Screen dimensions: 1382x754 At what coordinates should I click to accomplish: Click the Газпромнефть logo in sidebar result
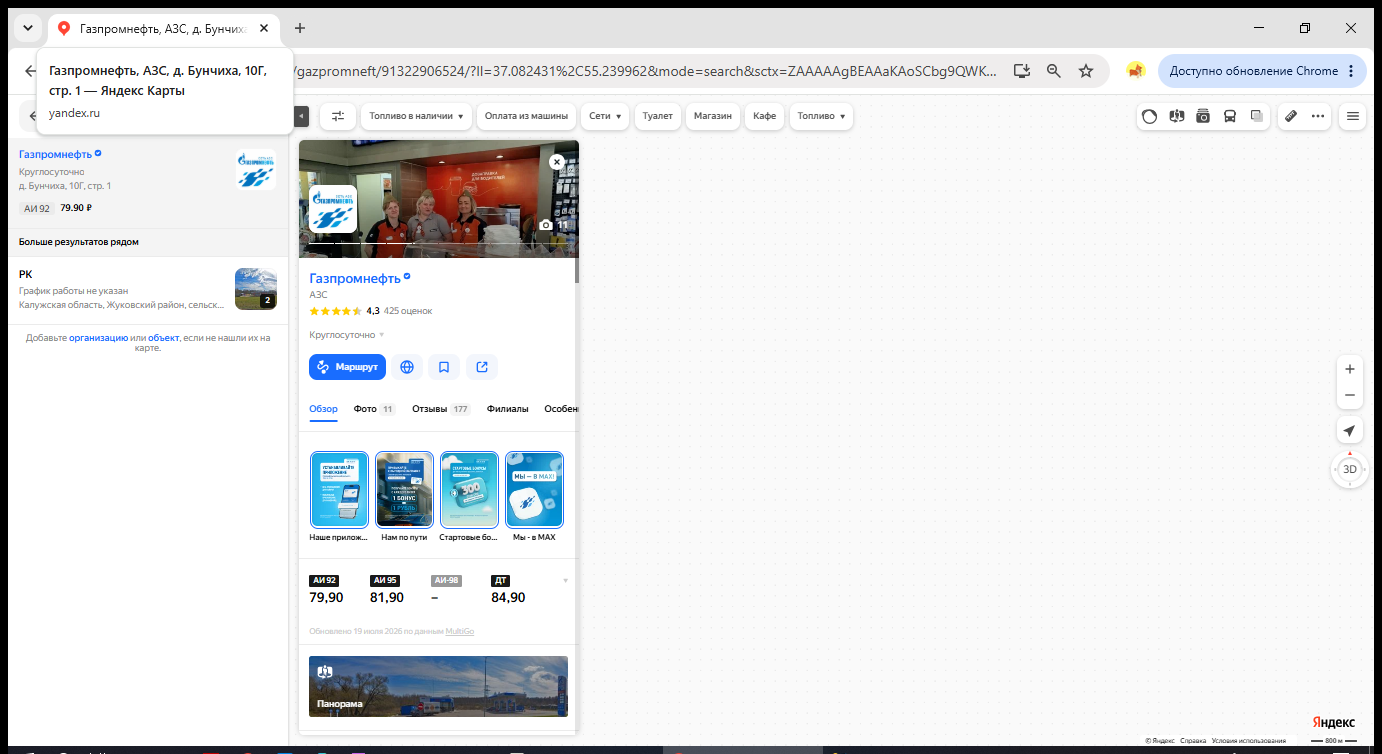pyautogui.click(x=255, y=169)
